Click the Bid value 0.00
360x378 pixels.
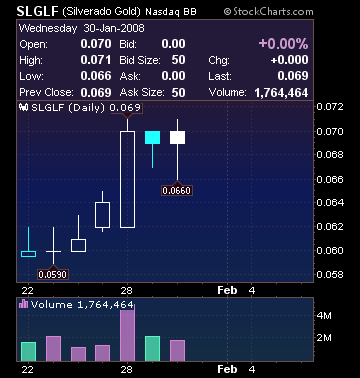pyautogui.click(x=173, y=44)
